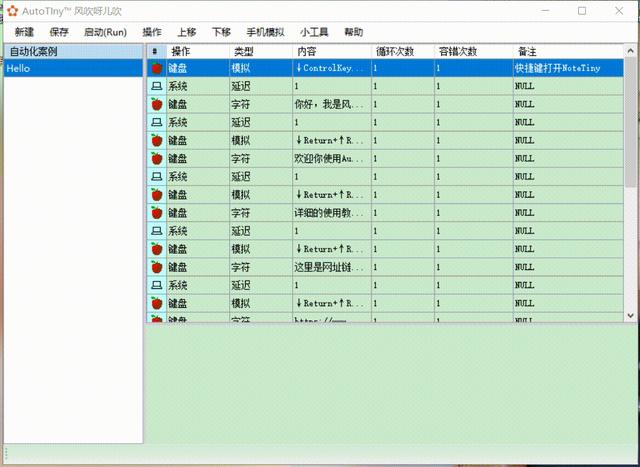The image size is (640, 467).
Task: Select the 详细的使用教... content cell
Action: point(332,213)
